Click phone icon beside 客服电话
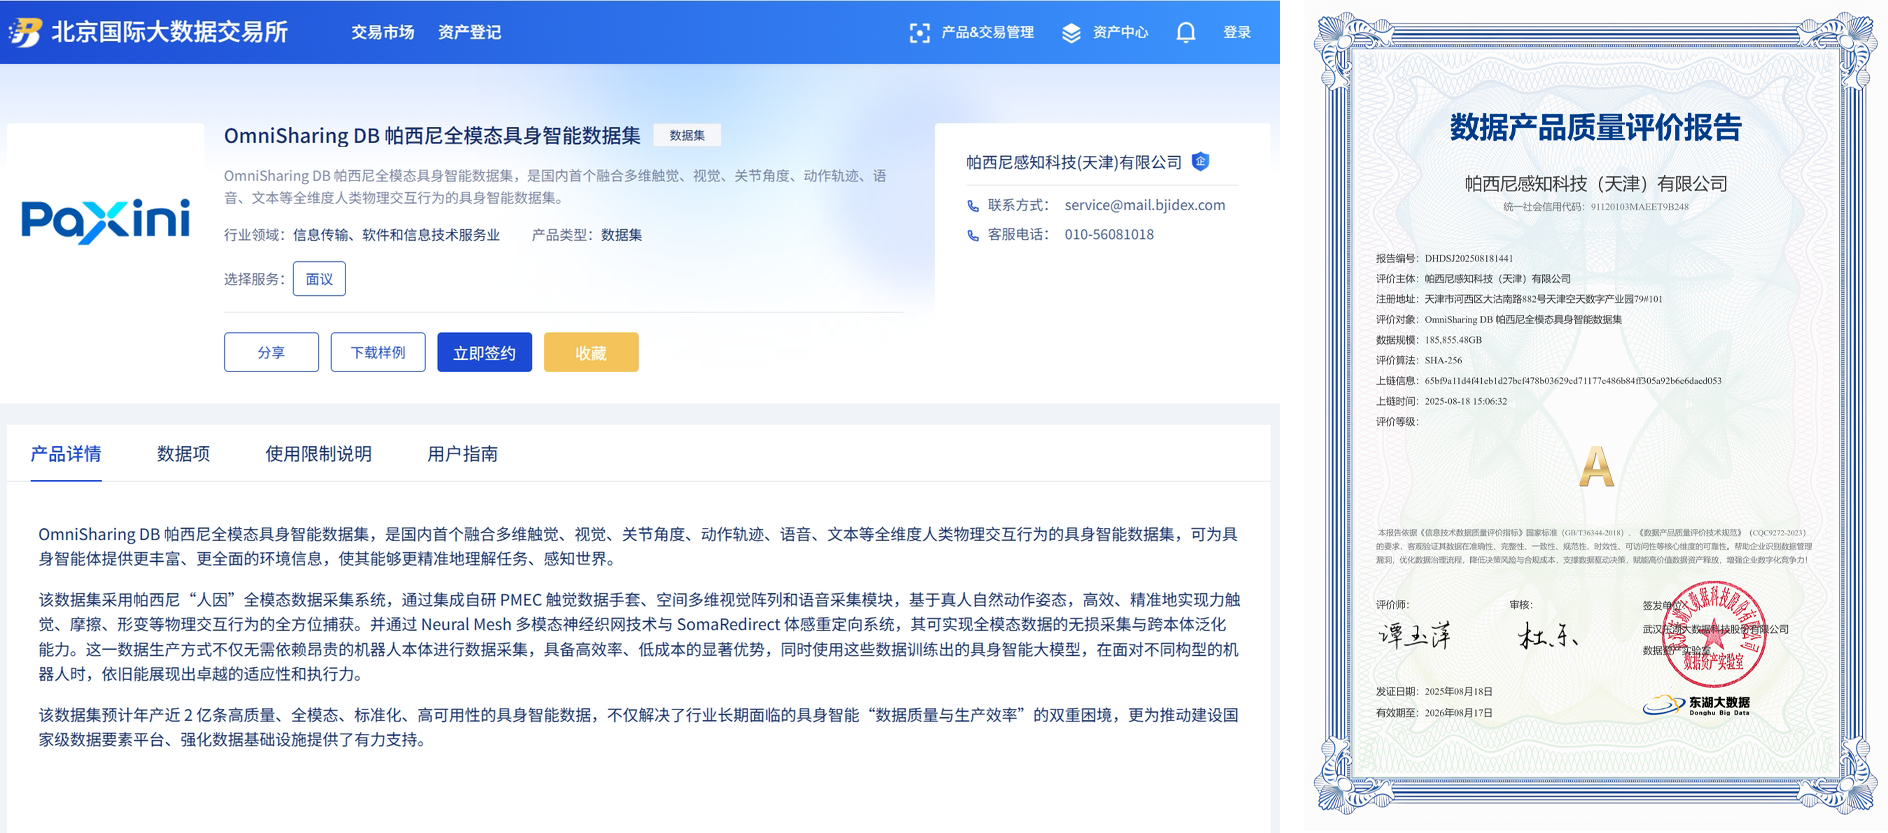Viewport: 1888px width, 833px height. click(973, 235)
